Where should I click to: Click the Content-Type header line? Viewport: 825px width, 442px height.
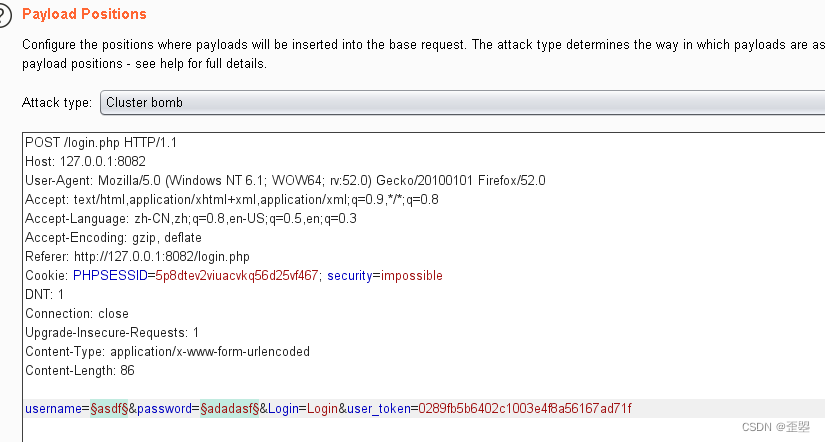[x=167, y=351]
